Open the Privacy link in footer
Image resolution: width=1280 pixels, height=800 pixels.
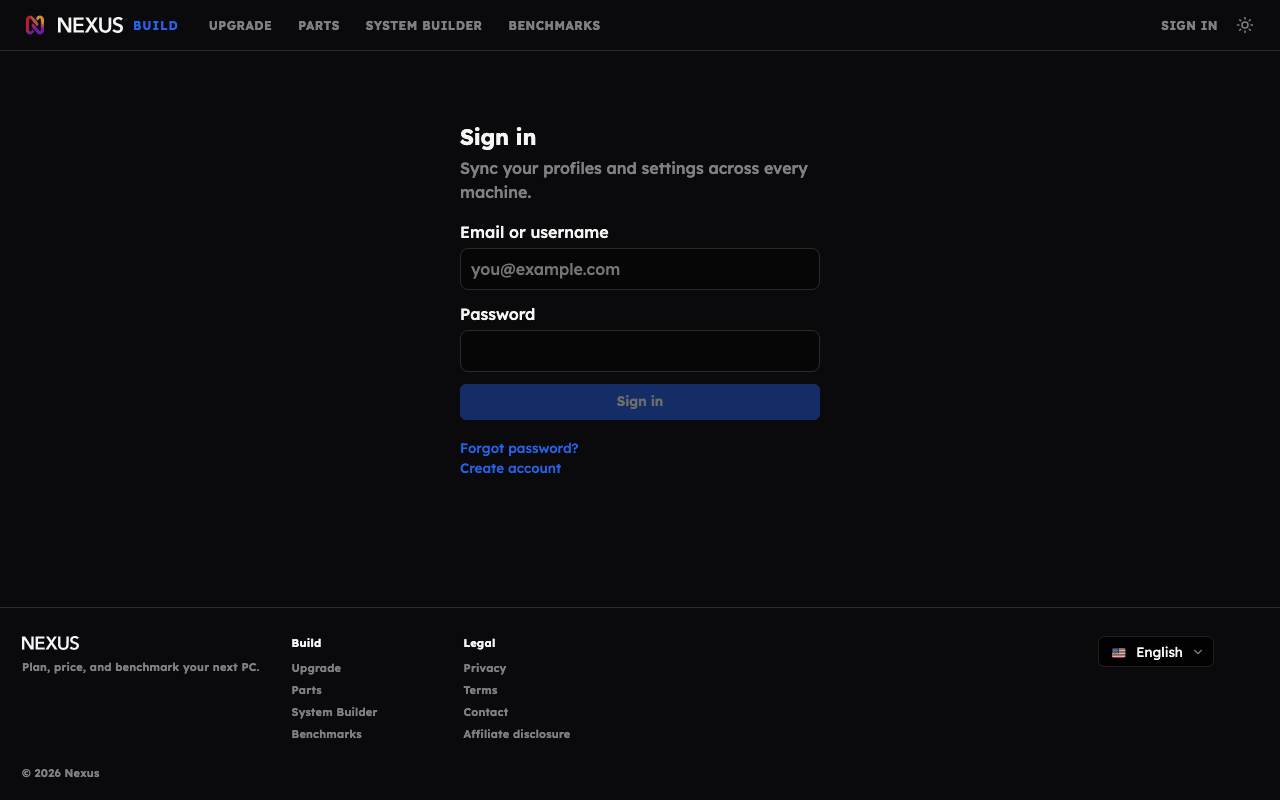coord(485,668)
